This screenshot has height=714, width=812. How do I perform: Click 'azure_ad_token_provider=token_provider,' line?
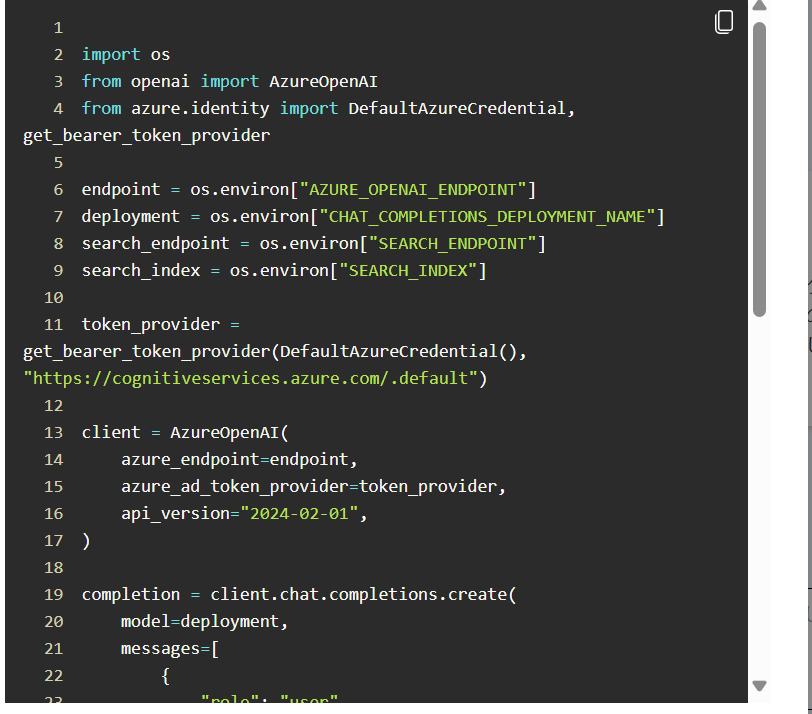[313, 487]
